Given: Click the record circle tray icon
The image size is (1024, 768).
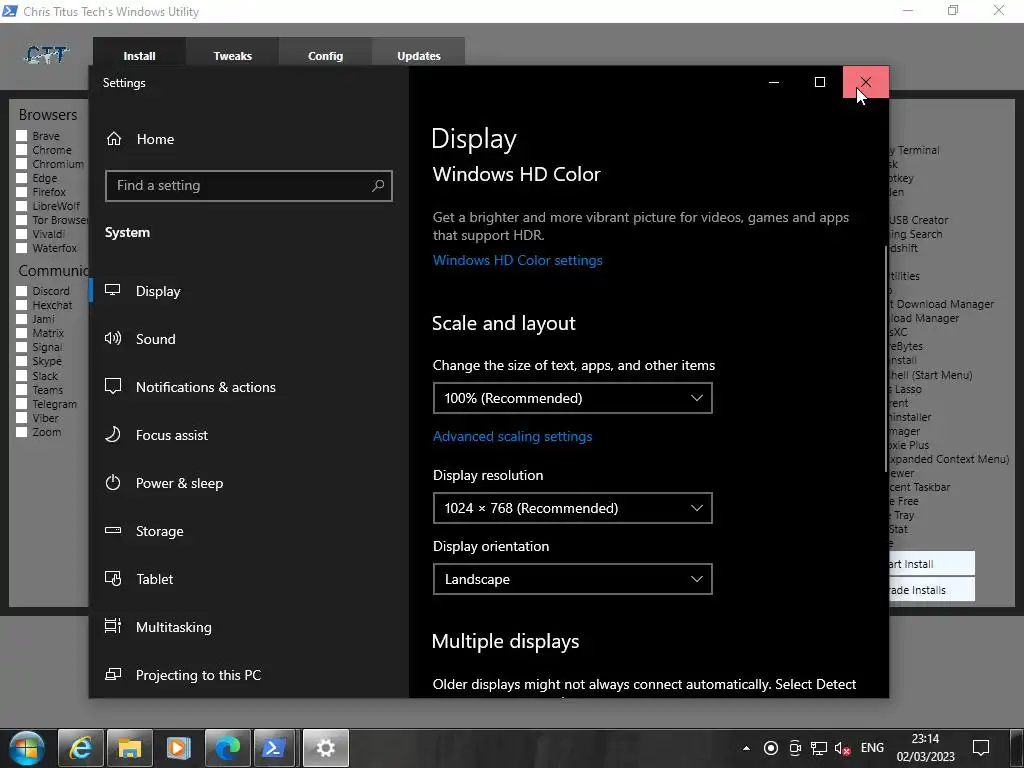Looking at the screenshot, I should tap(771, 748).
